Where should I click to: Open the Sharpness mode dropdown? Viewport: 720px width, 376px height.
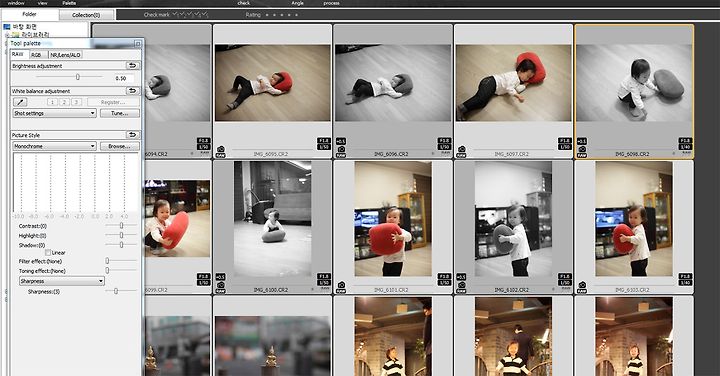pyautogui.click(x=62, y=281)
